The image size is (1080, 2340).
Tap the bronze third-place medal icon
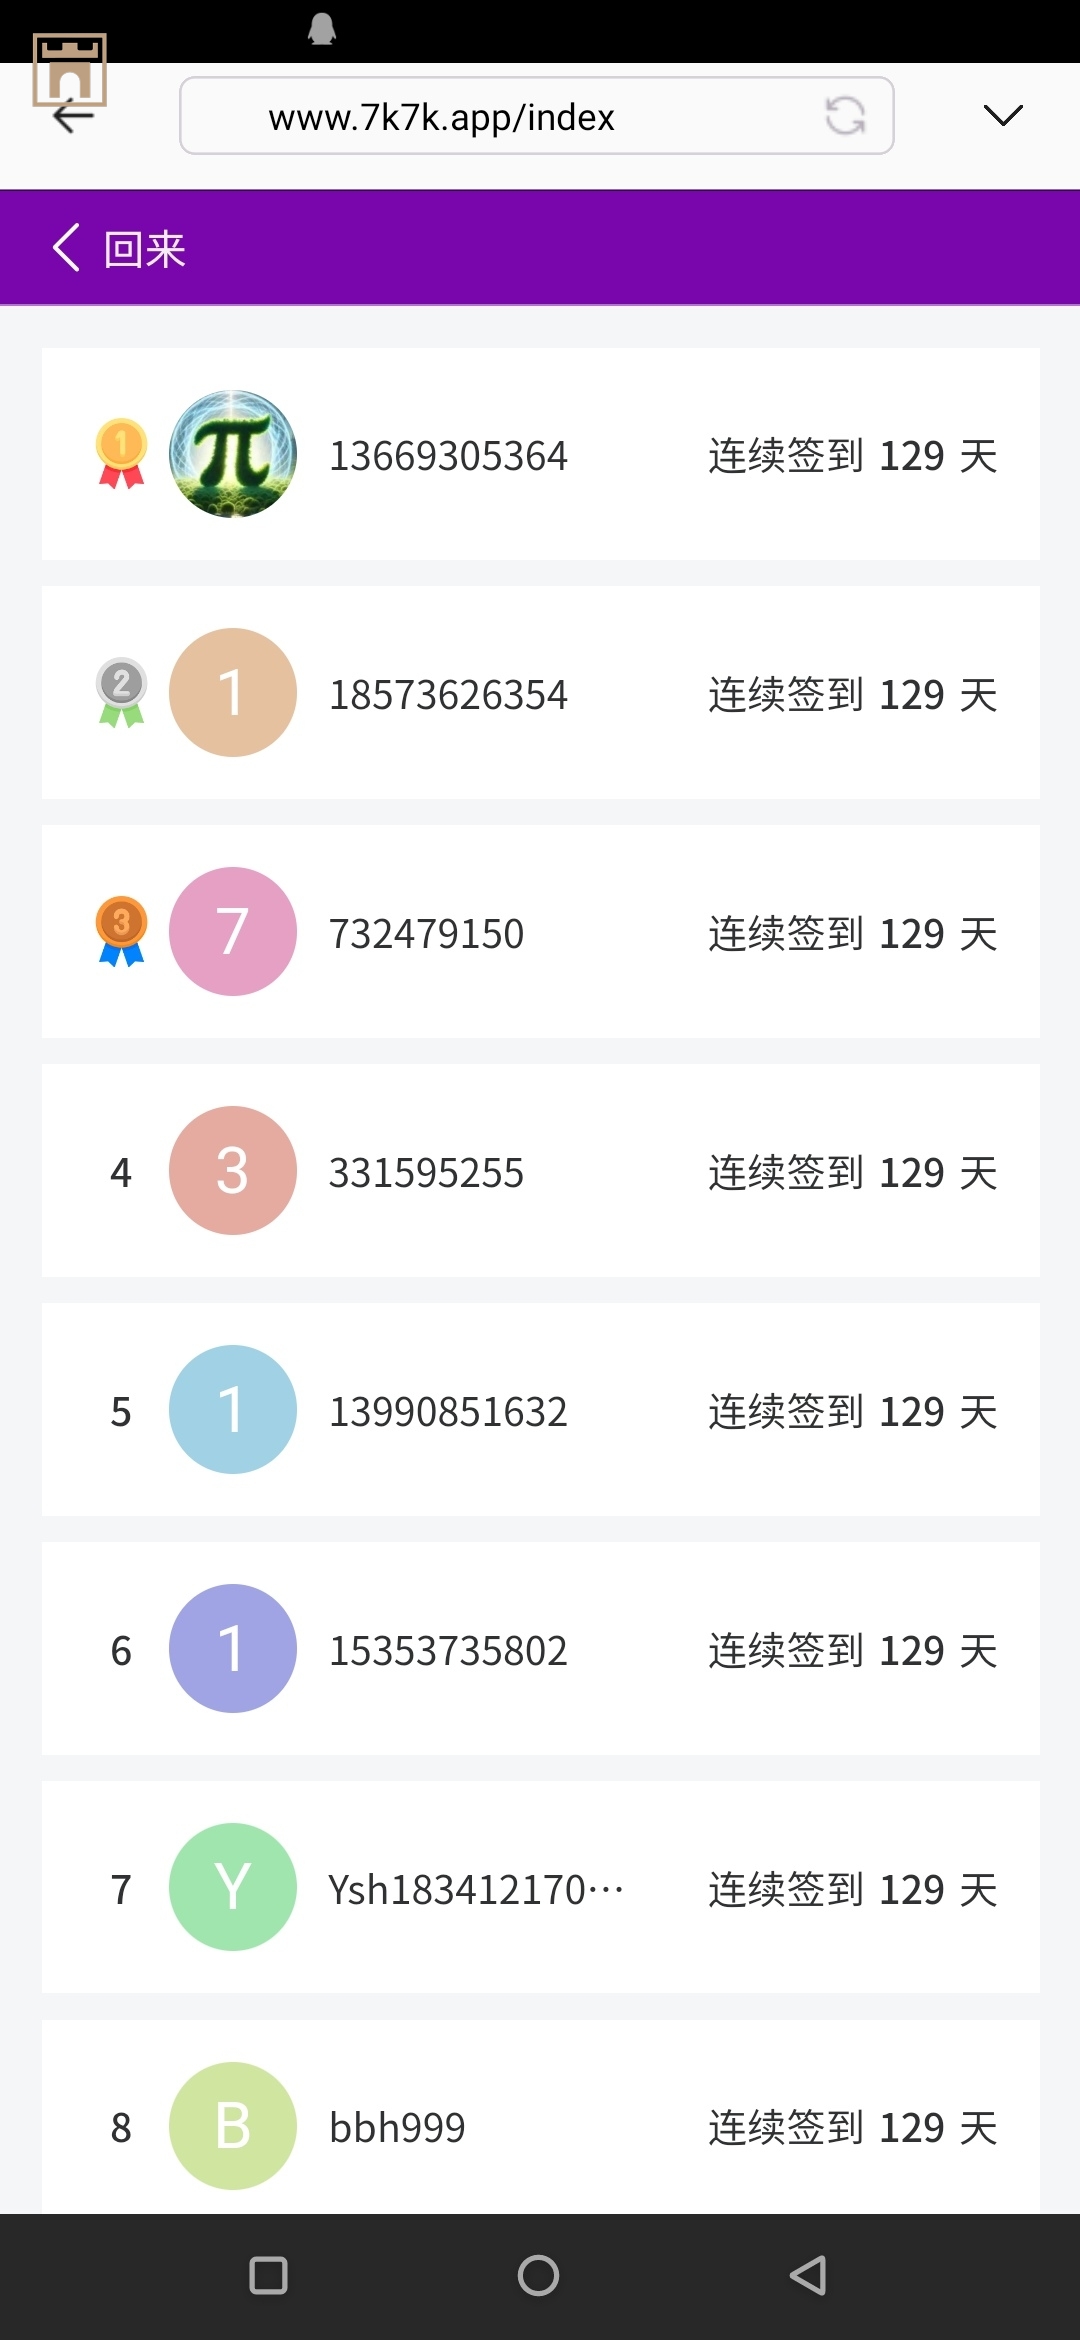click(121, 931)
